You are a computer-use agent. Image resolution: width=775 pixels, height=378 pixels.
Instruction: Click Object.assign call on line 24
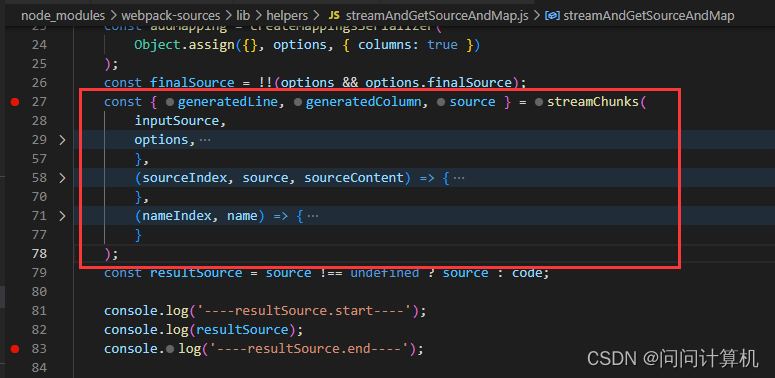tap(185, 45)
